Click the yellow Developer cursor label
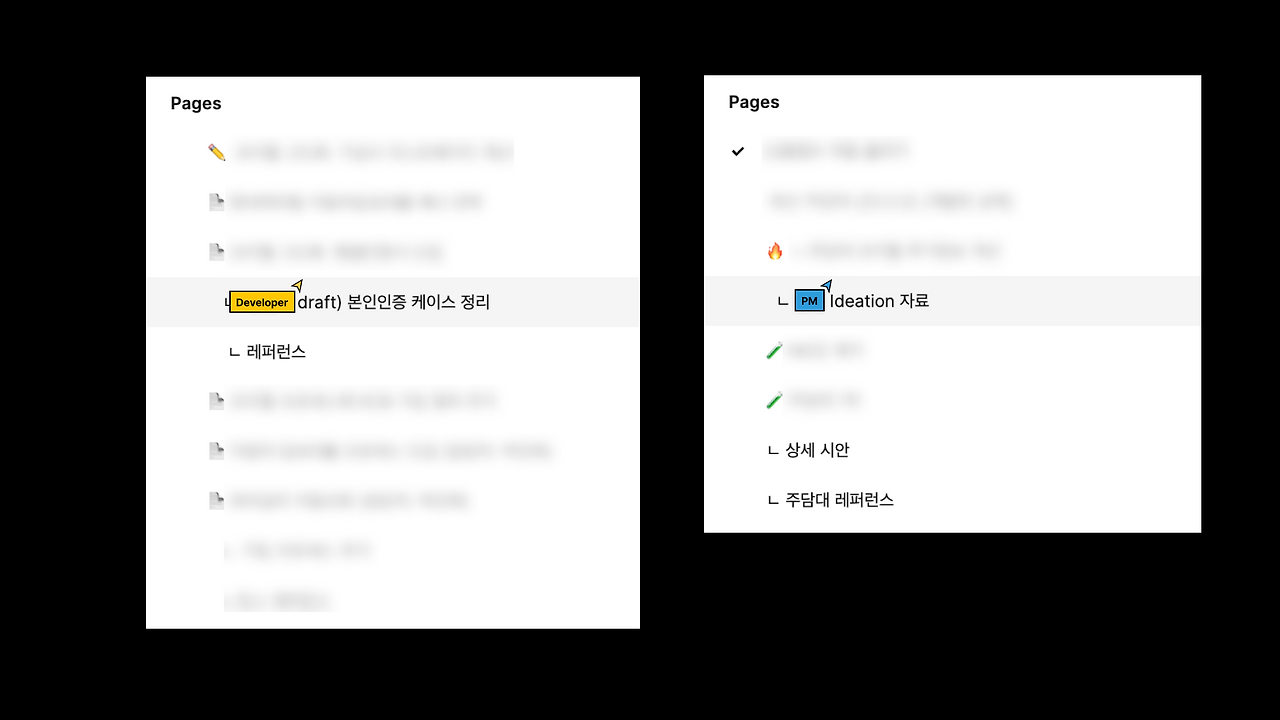The width and height of the screenshot is (1280, 720). 262,302
